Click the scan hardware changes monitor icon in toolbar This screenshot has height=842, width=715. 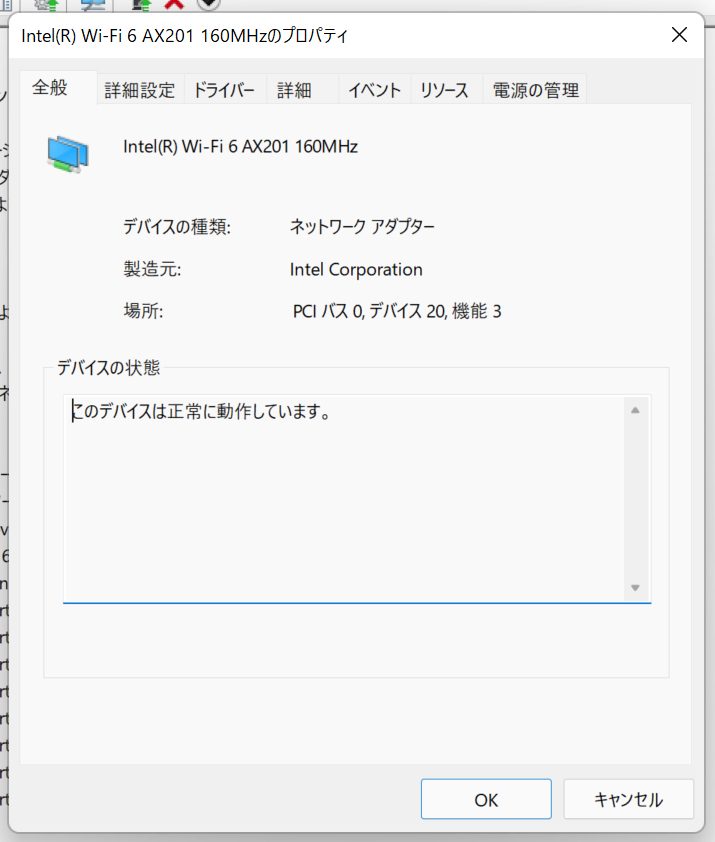point(92,4)
